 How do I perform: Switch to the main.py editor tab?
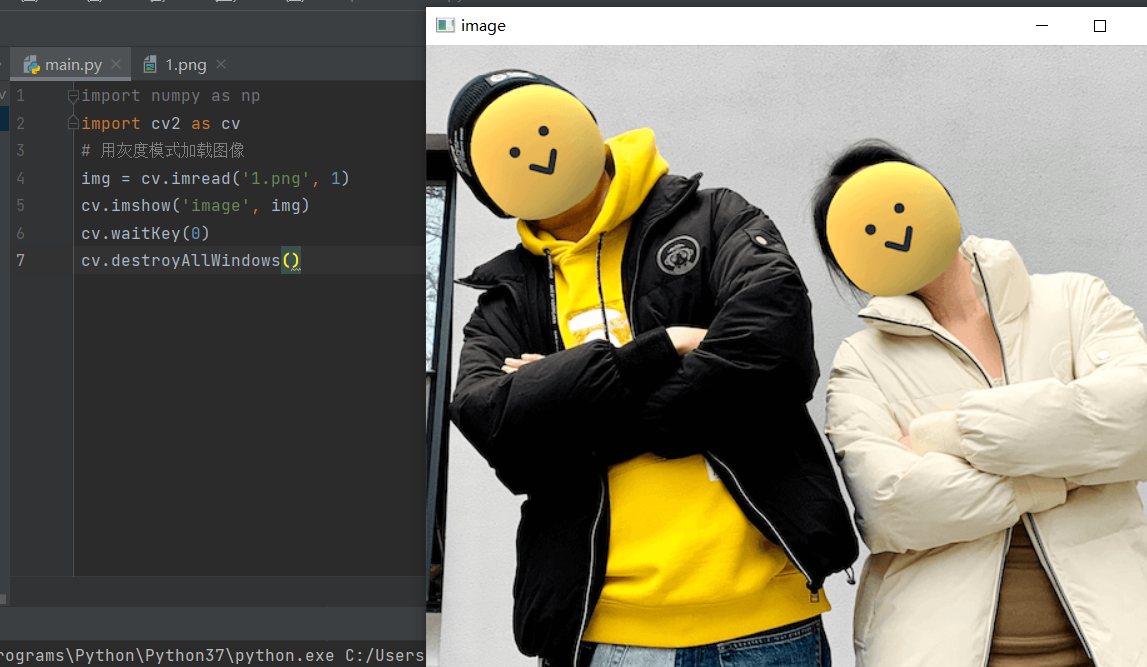72,64
